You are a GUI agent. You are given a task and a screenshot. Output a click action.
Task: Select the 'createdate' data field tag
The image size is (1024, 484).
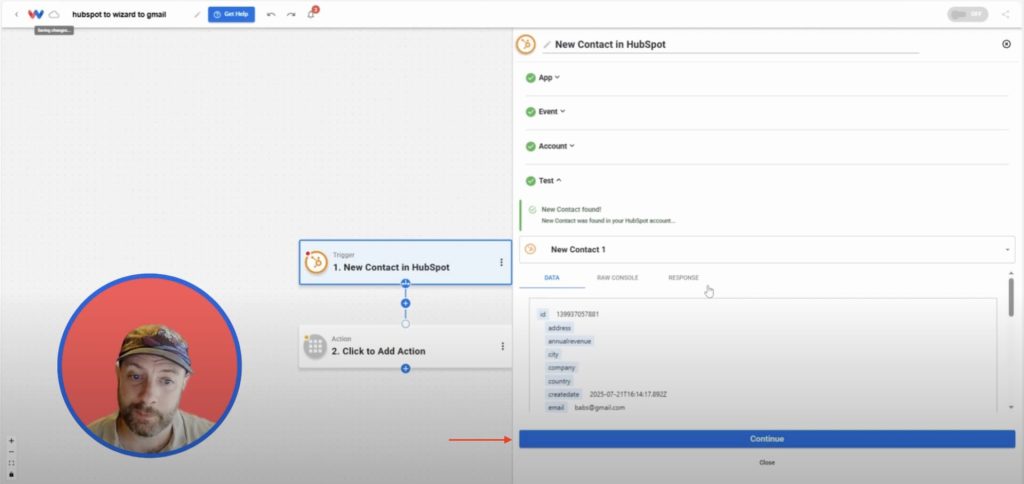pyautogui.click(x=564, y=395)
